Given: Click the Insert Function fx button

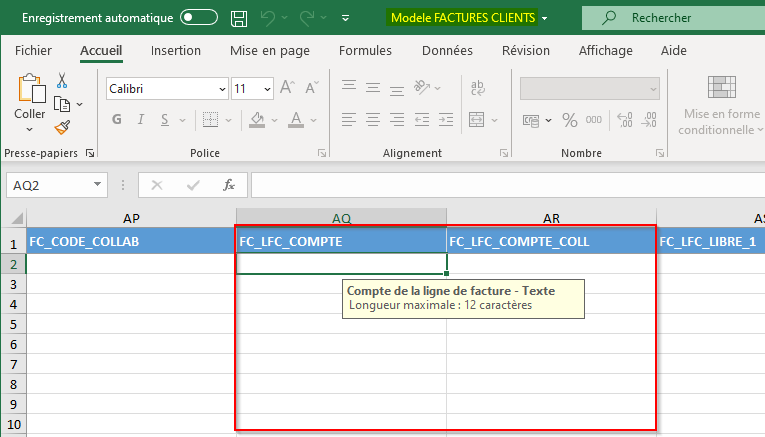Looking at the screenshot, I should (x=229, y=185).
